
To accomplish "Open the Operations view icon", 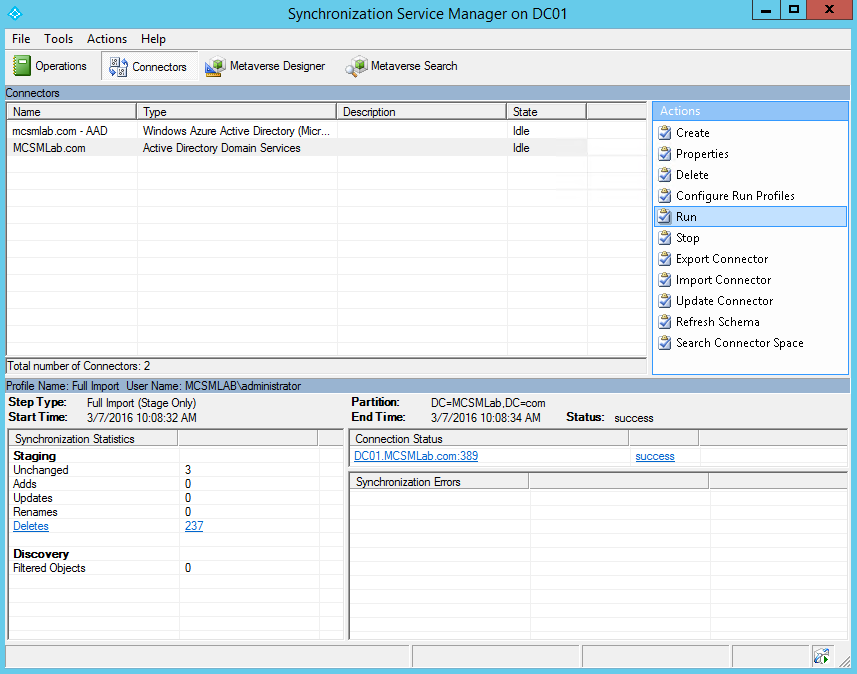I will [x=22, y=66].
